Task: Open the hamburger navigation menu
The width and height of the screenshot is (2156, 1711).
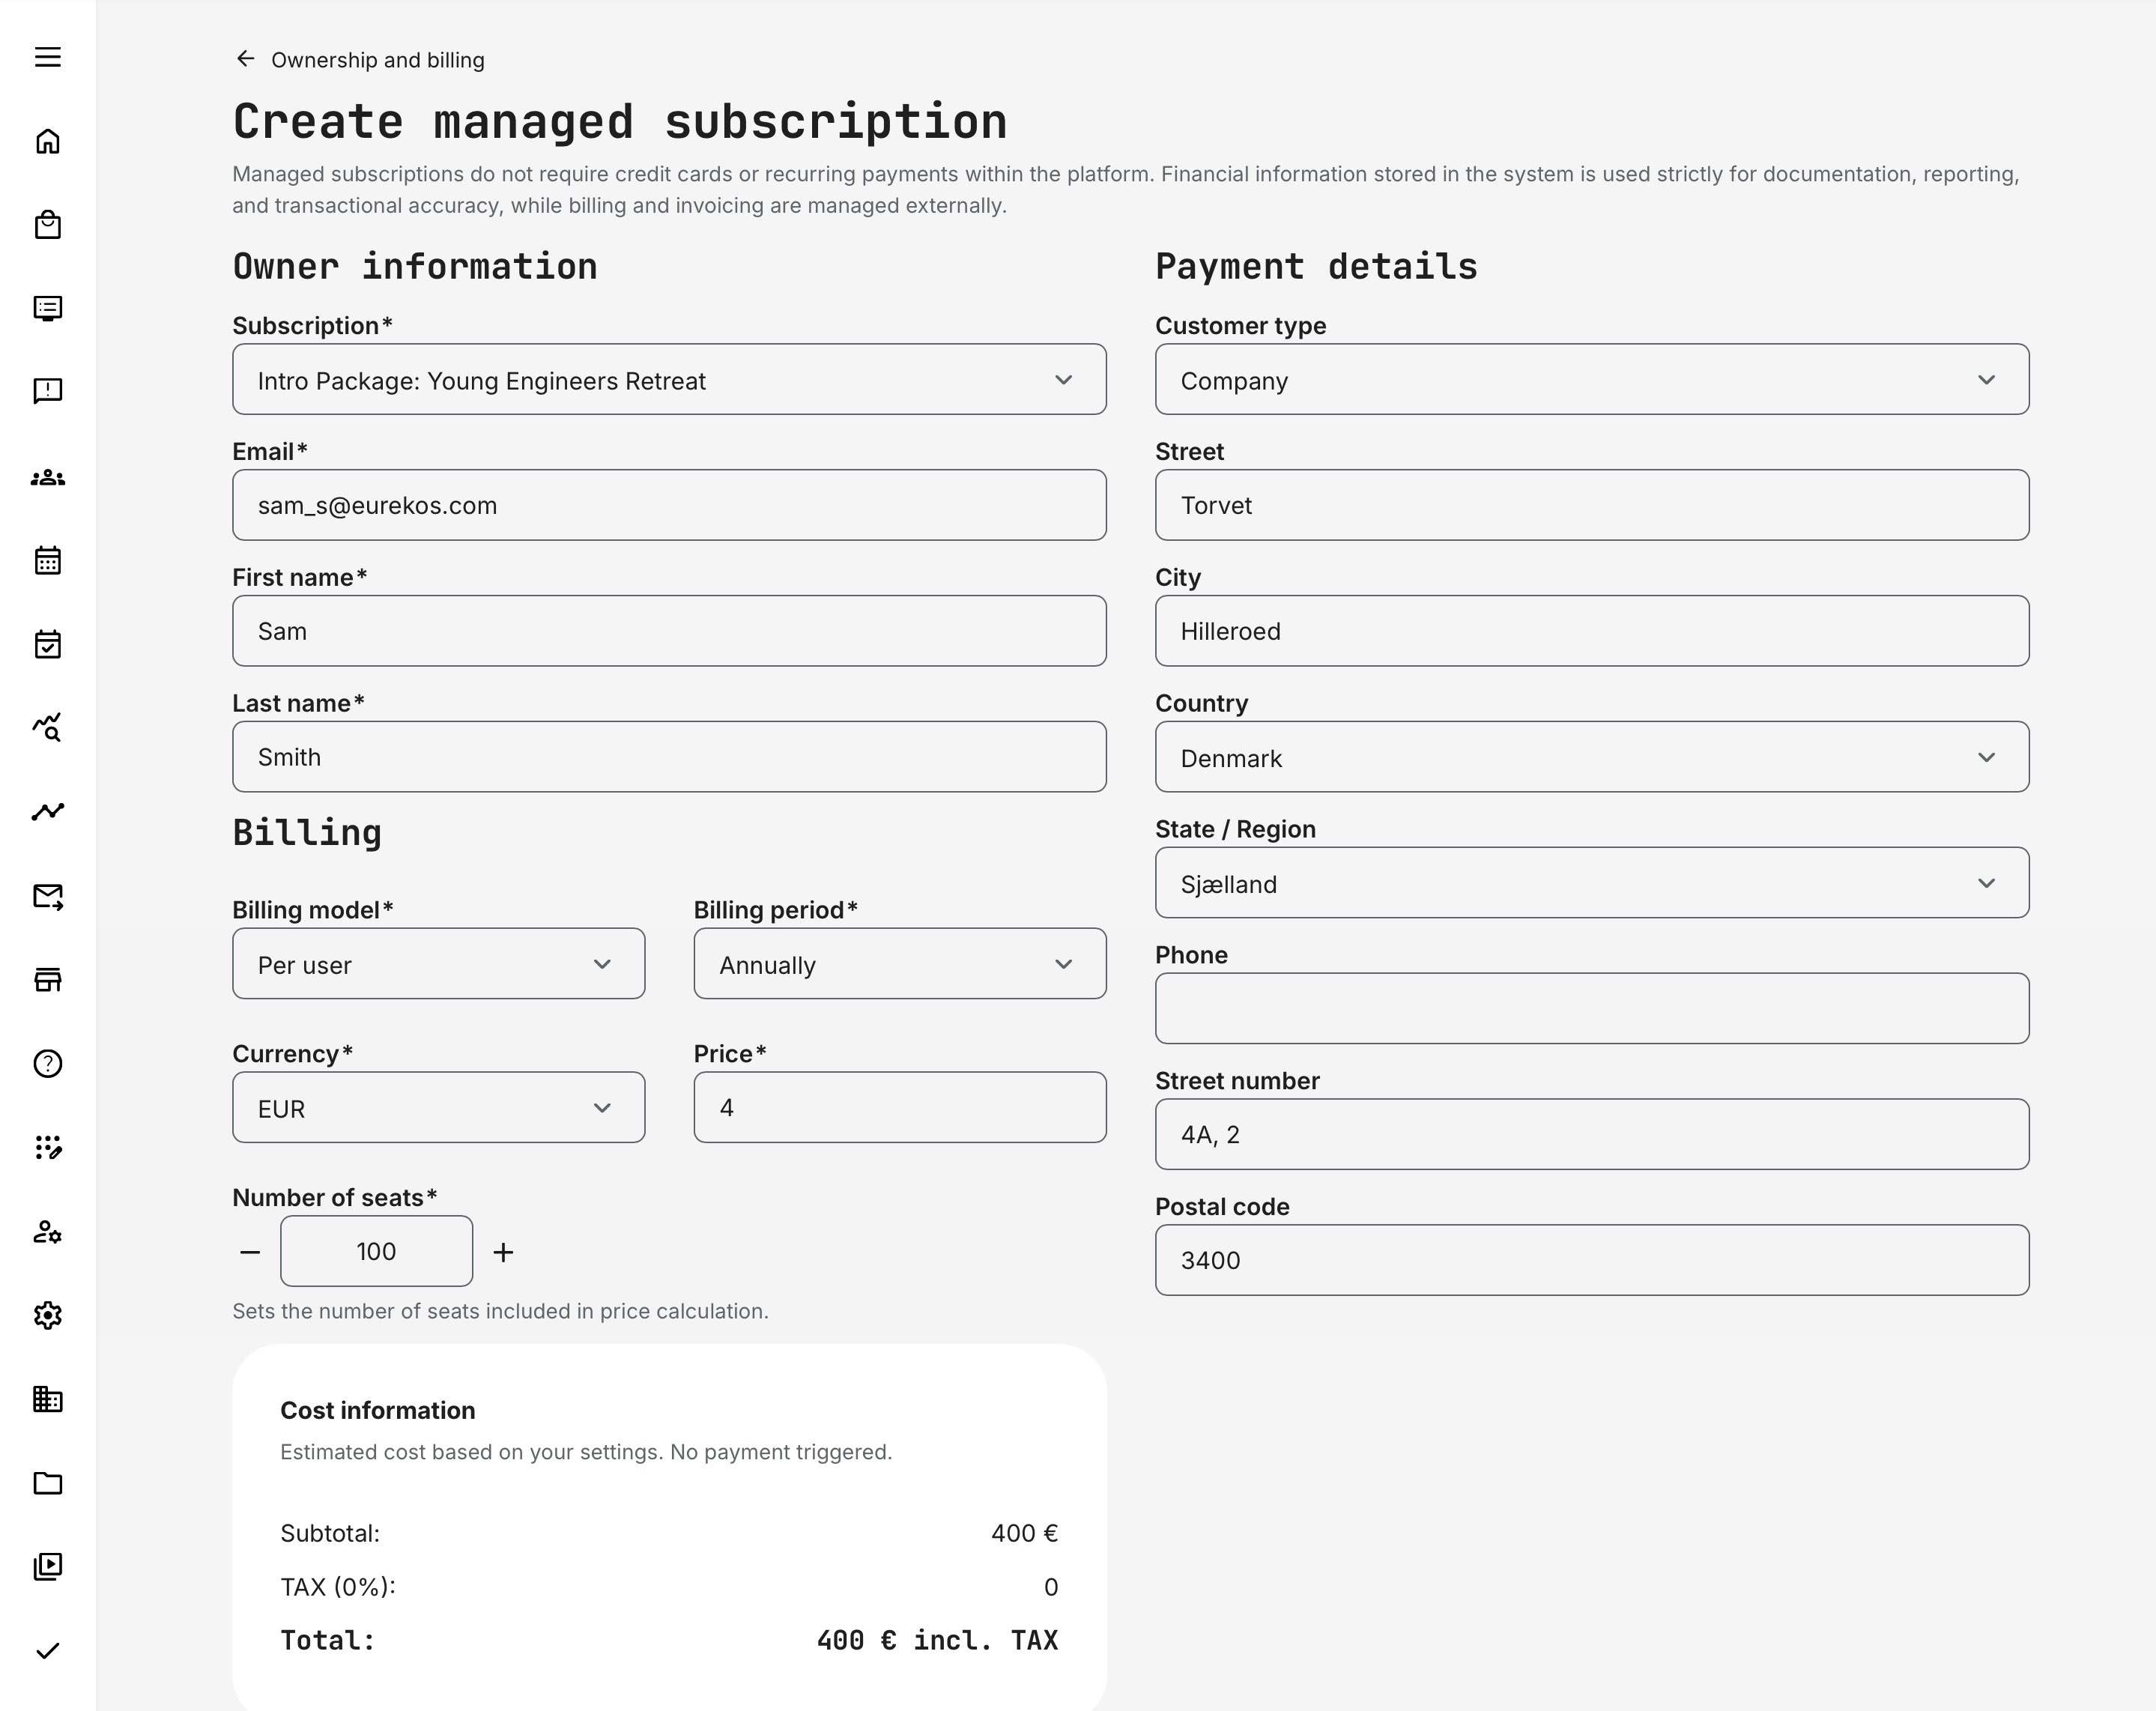Action: (x=47, y=57)
